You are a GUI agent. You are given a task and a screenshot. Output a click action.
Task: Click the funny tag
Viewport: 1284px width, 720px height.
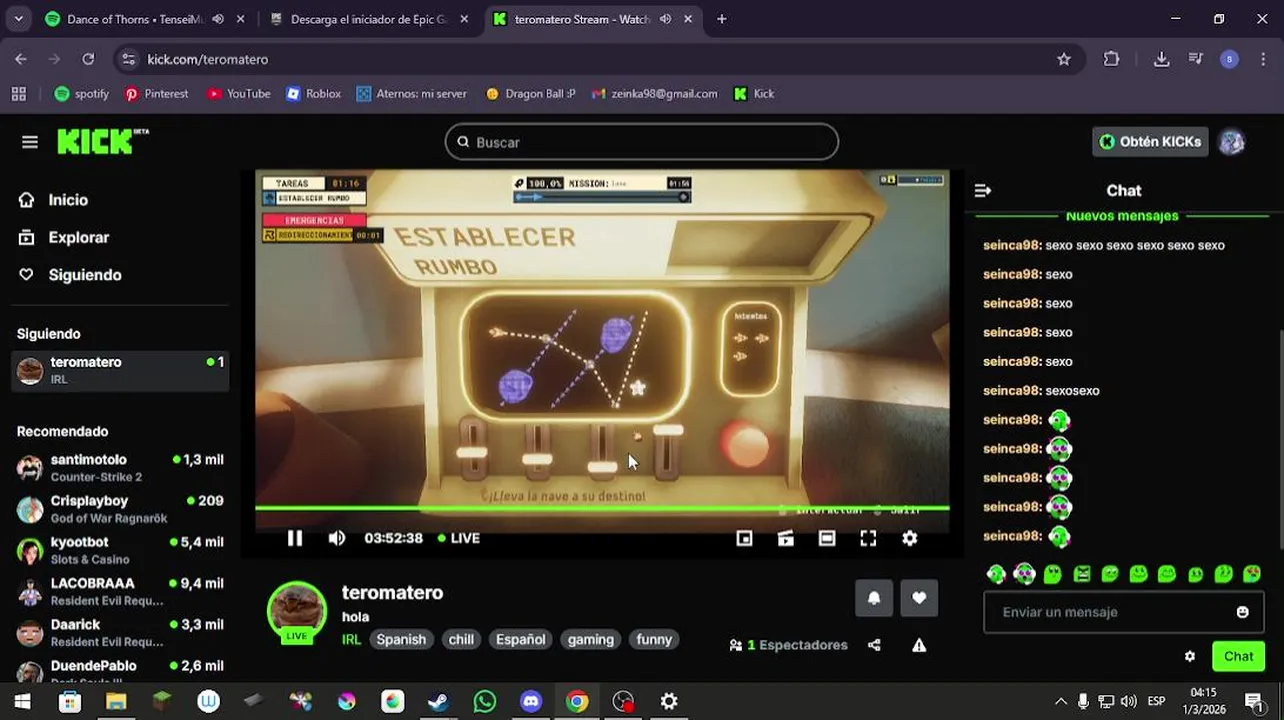point(654,639)
